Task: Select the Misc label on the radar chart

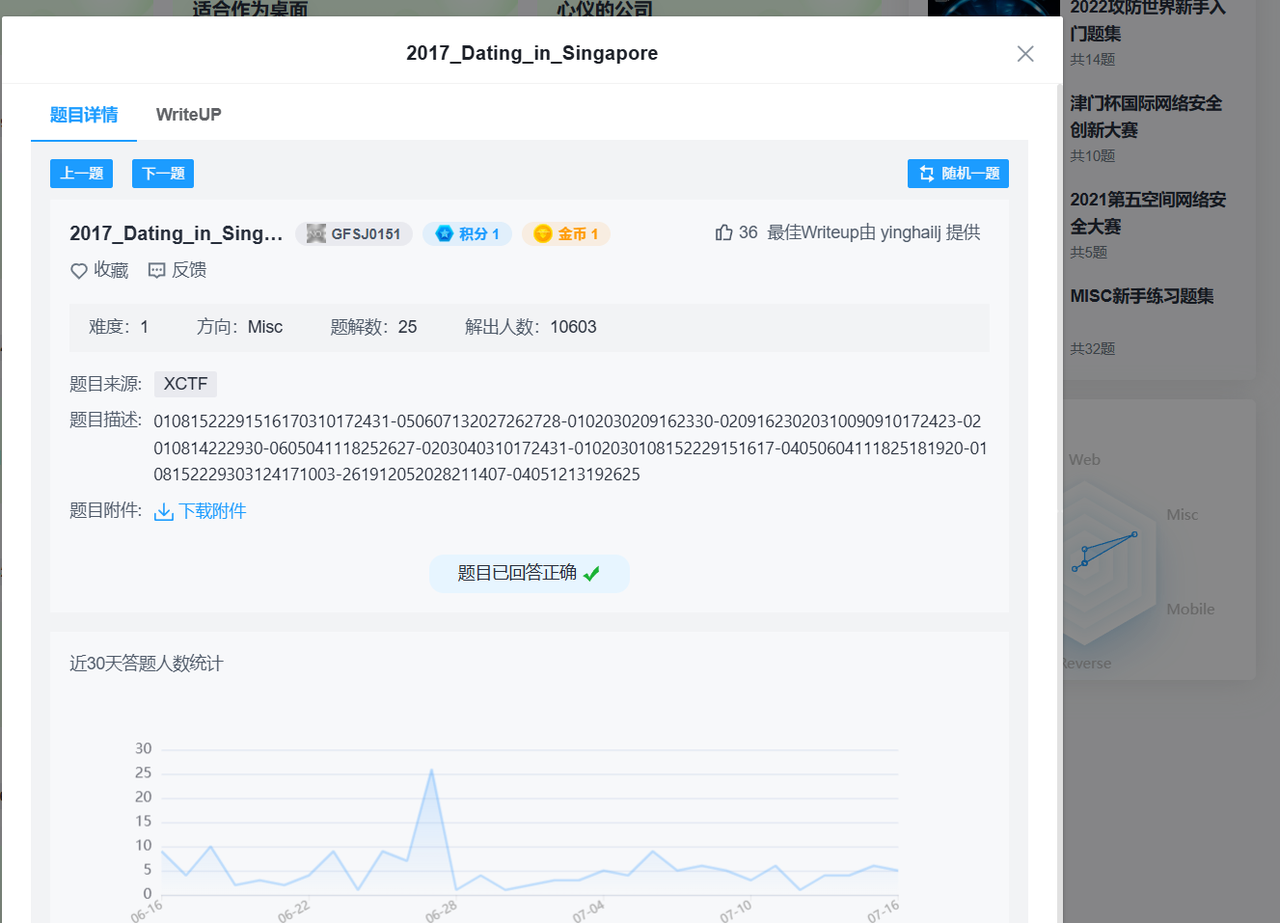Action: pyautogui.click(x=1181, y=514)
